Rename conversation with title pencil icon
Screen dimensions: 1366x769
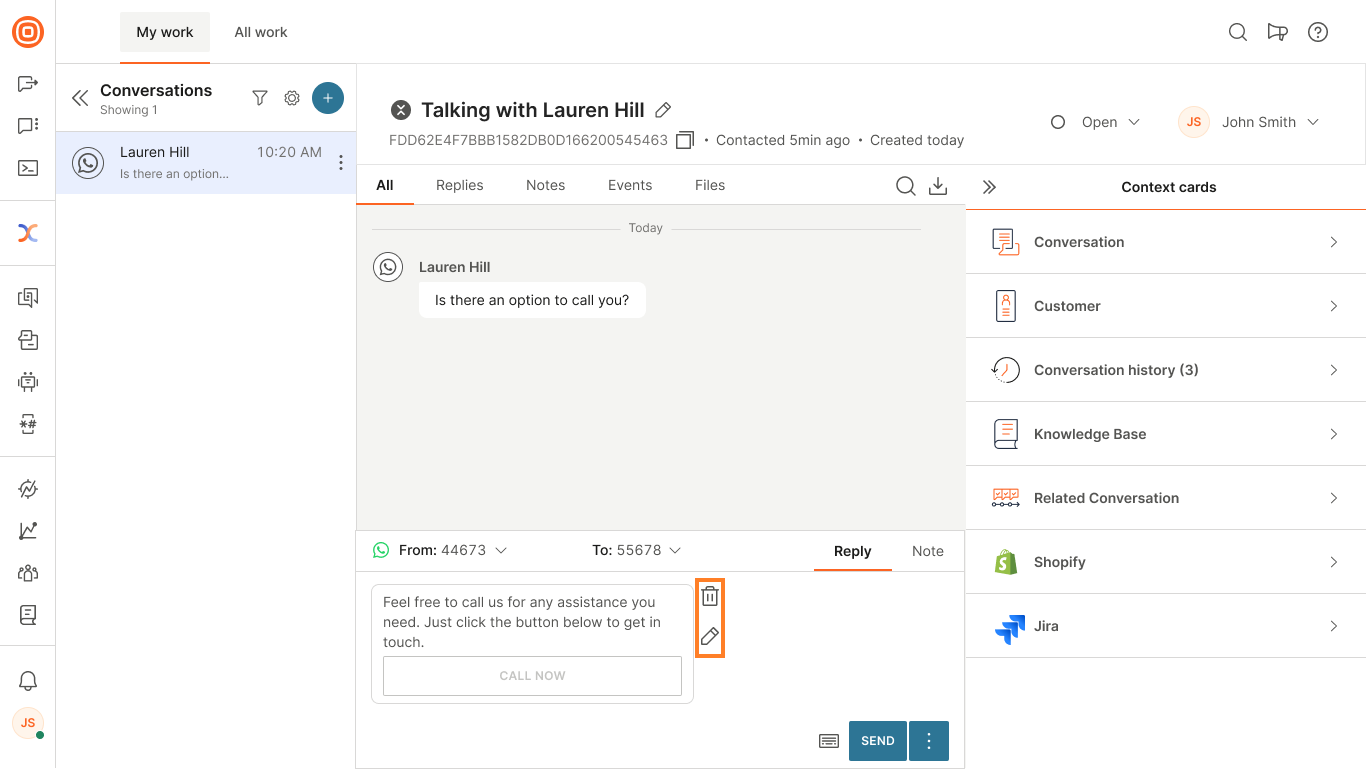663,110
